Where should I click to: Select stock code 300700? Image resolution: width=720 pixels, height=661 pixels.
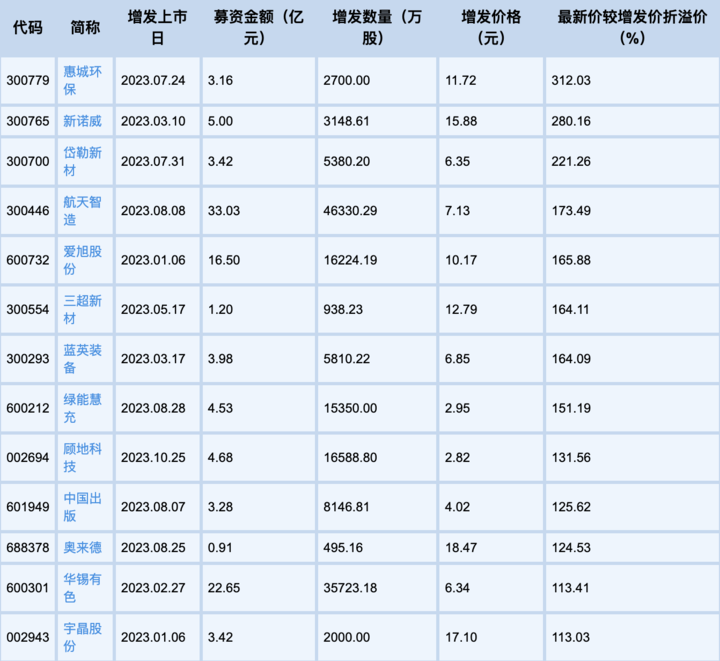(28, 162)
